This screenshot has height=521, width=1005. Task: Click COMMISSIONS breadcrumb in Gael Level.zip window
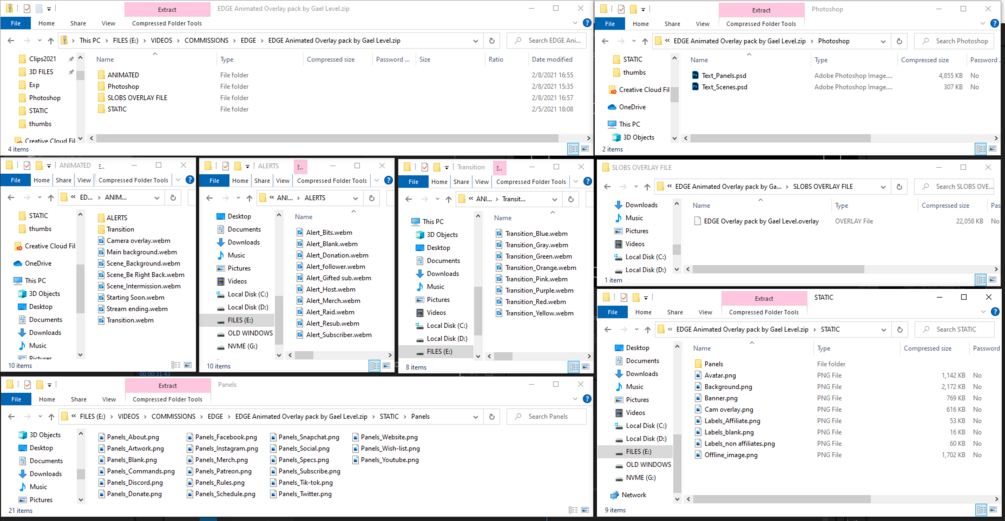(206, 40)
